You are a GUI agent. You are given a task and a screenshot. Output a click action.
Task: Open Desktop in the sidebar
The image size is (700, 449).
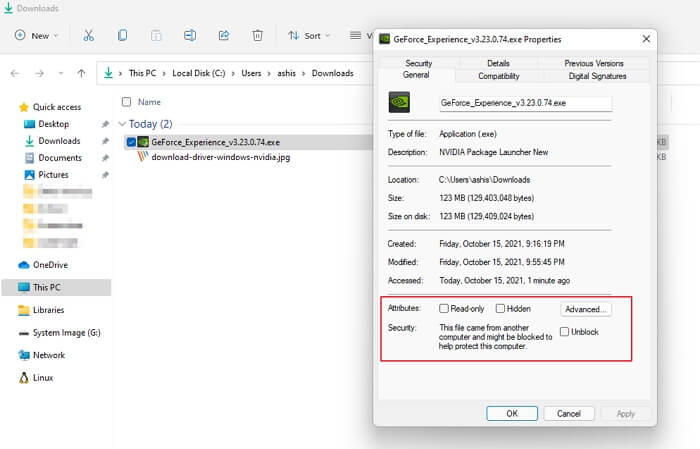coord(46,124)
